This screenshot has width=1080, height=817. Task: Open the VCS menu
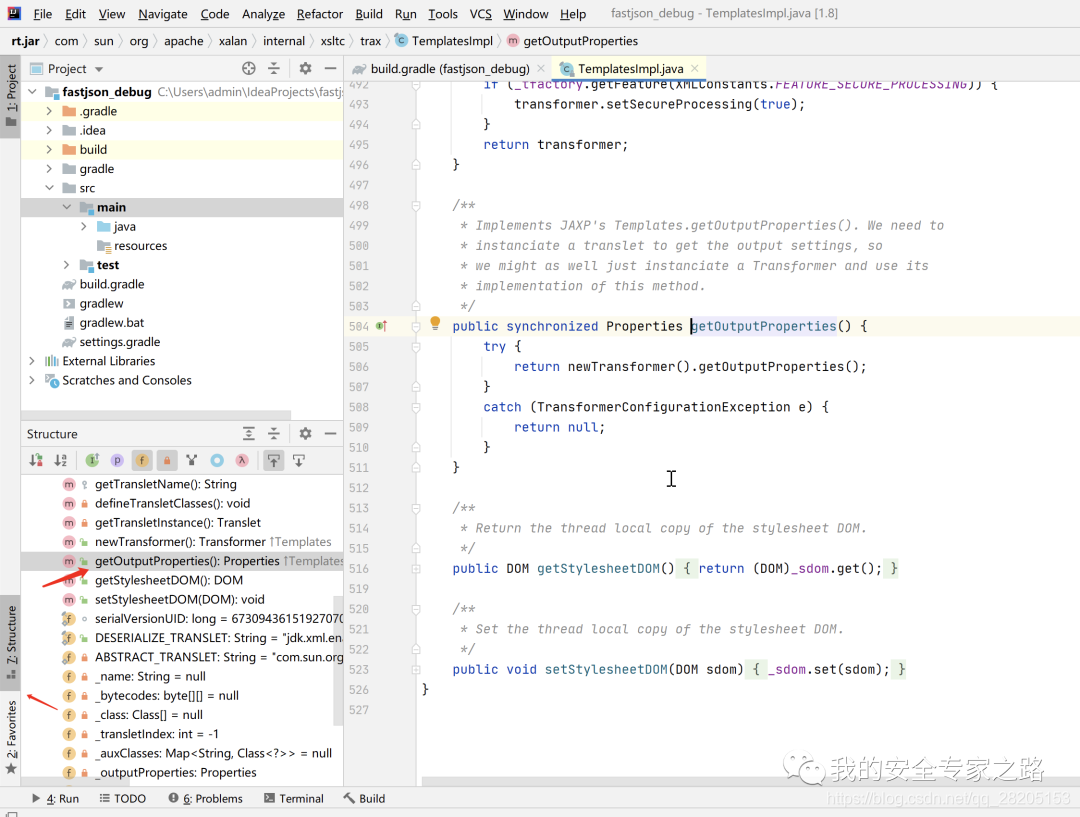(x=480, y=14)
